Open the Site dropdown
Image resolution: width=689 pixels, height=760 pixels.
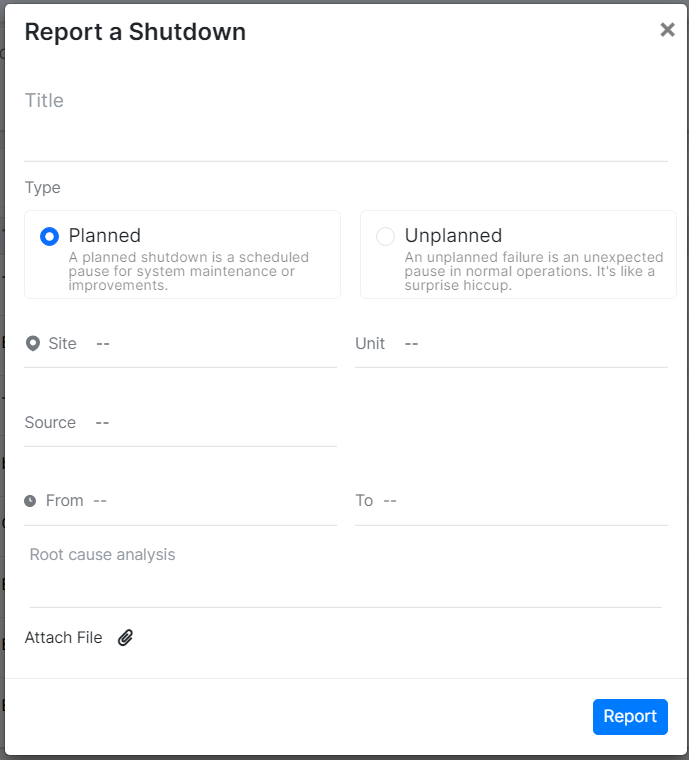tap(180, 344)
